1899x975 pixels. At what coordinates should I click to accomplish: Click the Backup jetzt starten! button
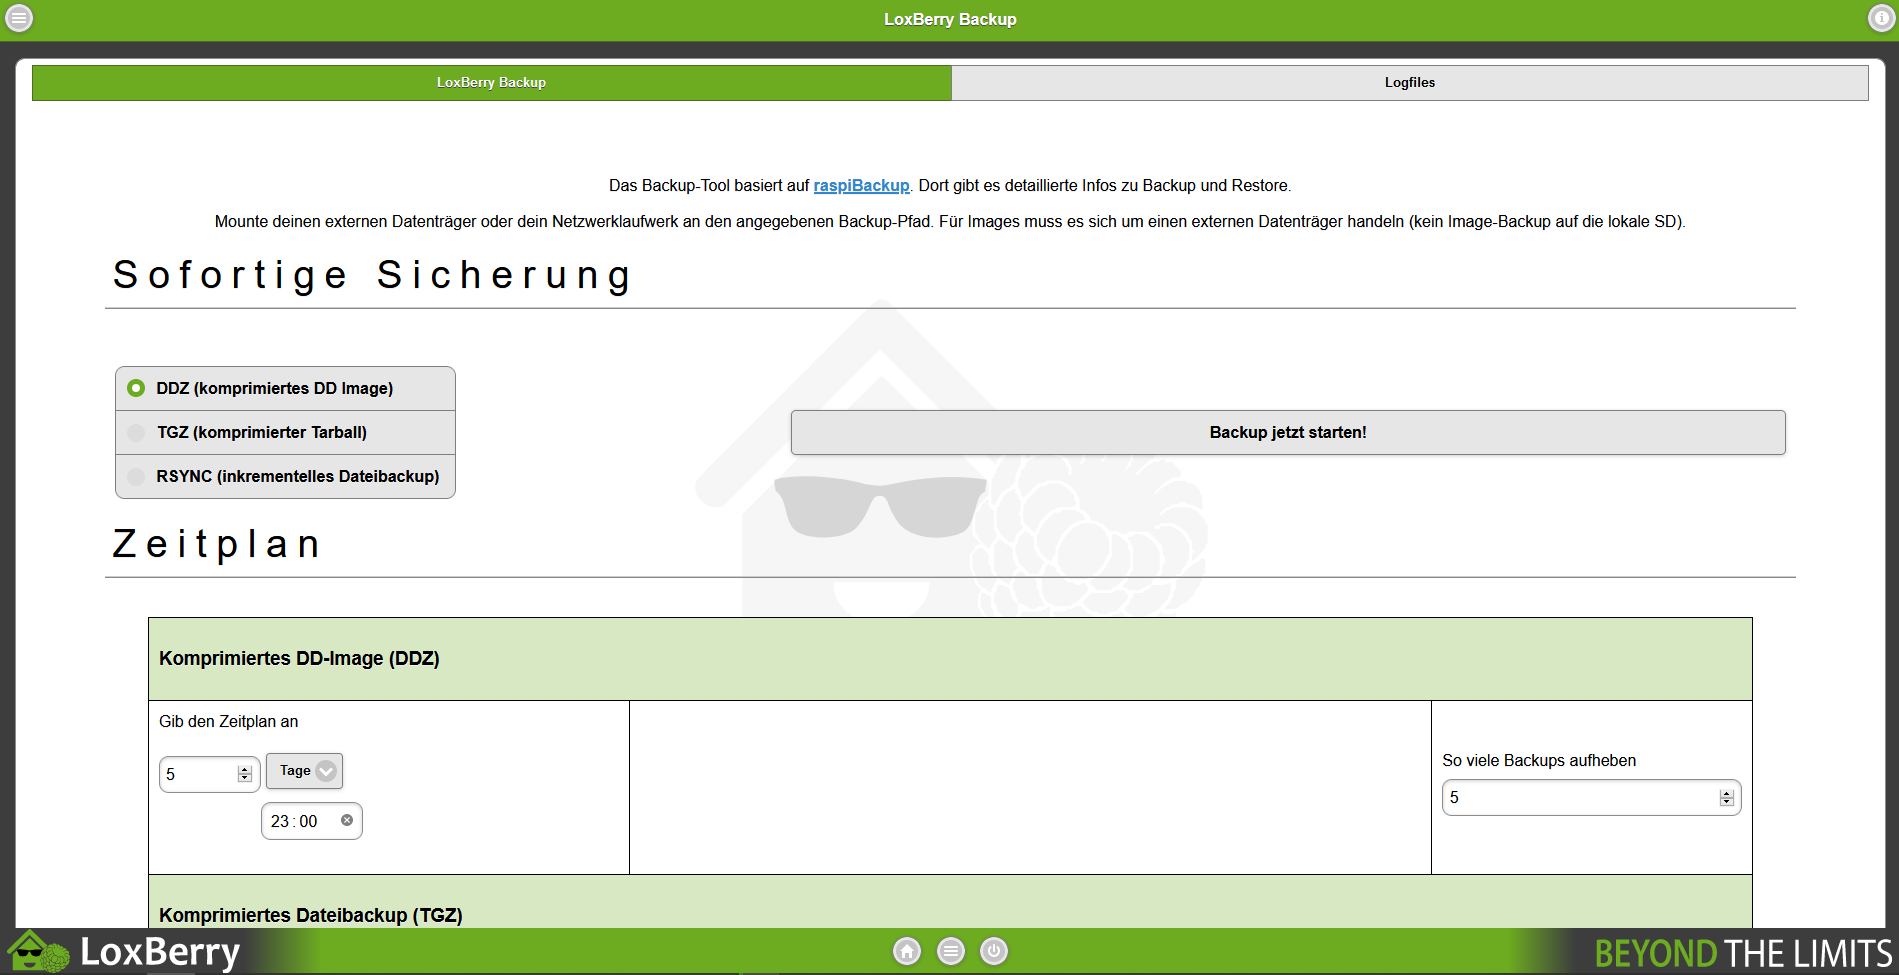(x=1288, y=432)
